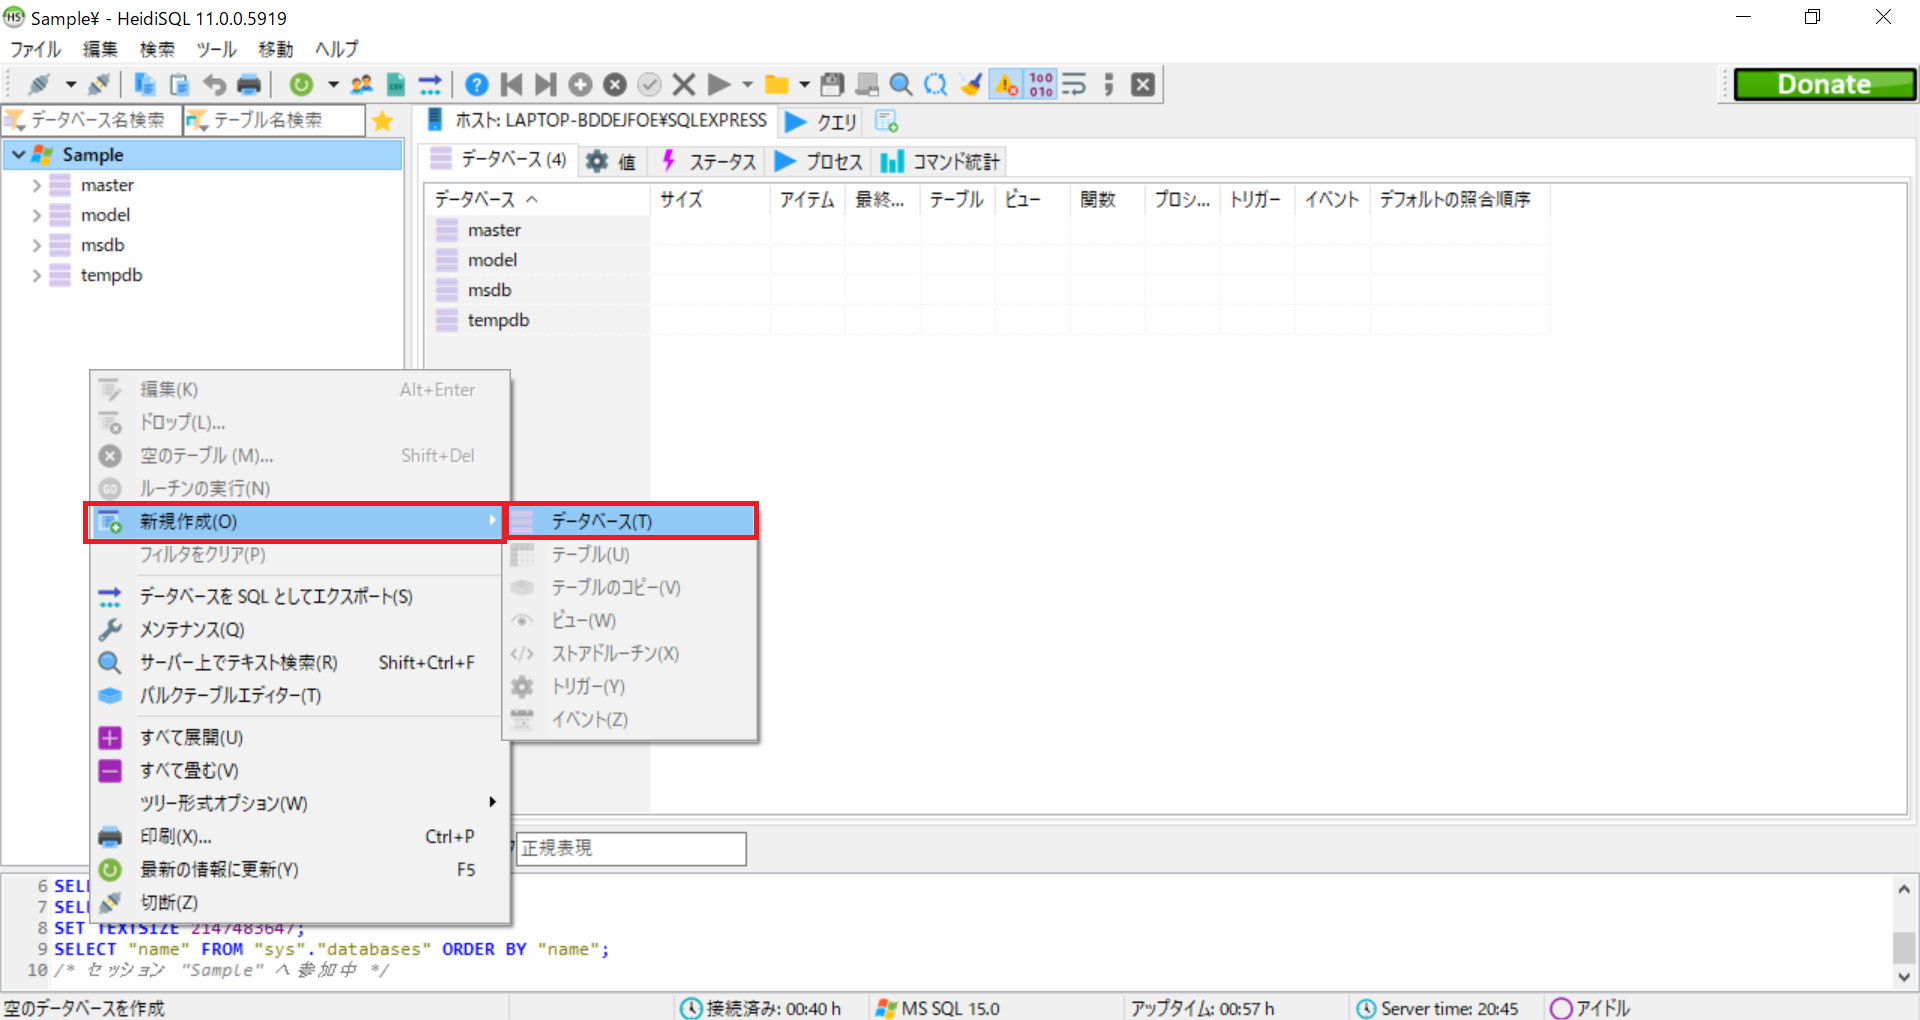Collapse the Sample tree node

tap(18, 155)
